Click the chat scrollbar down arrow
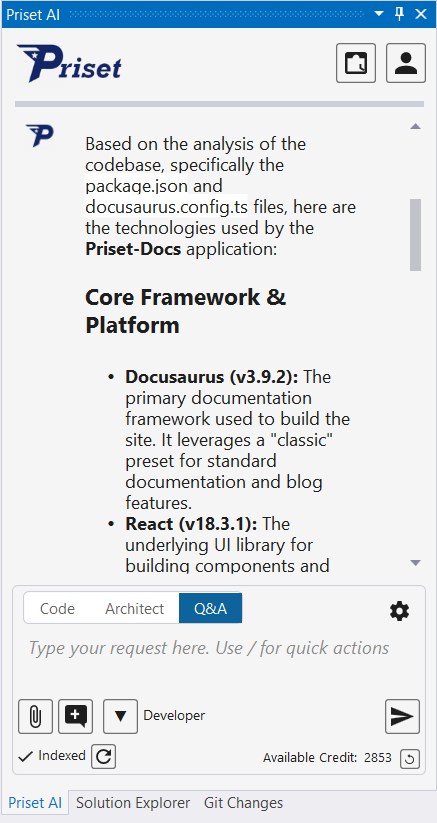This screenshot has height=823, width=437. coord(415,563)
